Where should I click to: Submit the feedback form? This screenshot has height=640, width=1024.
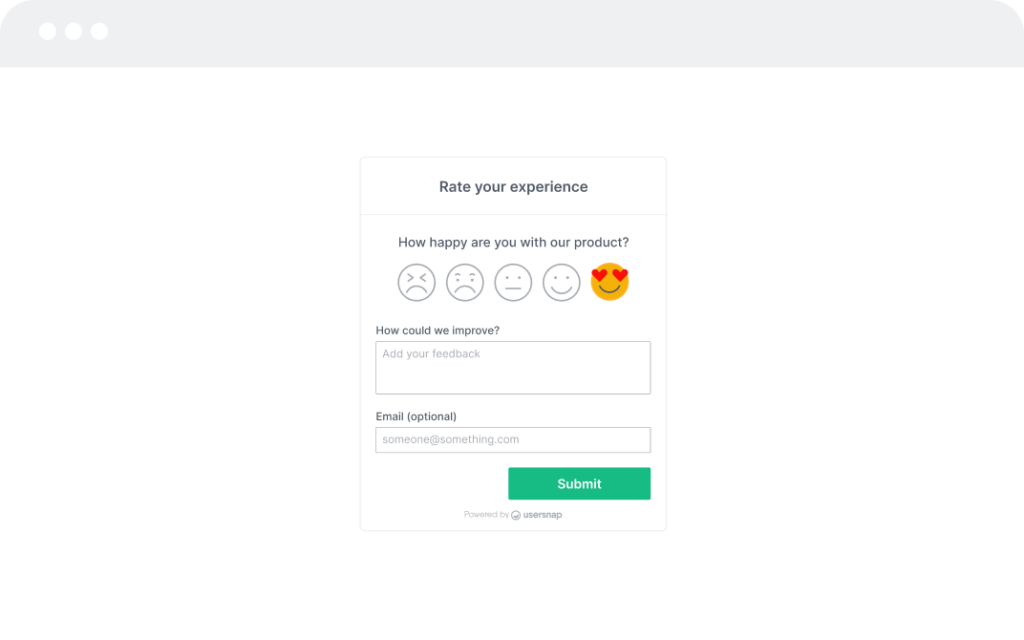579,483
